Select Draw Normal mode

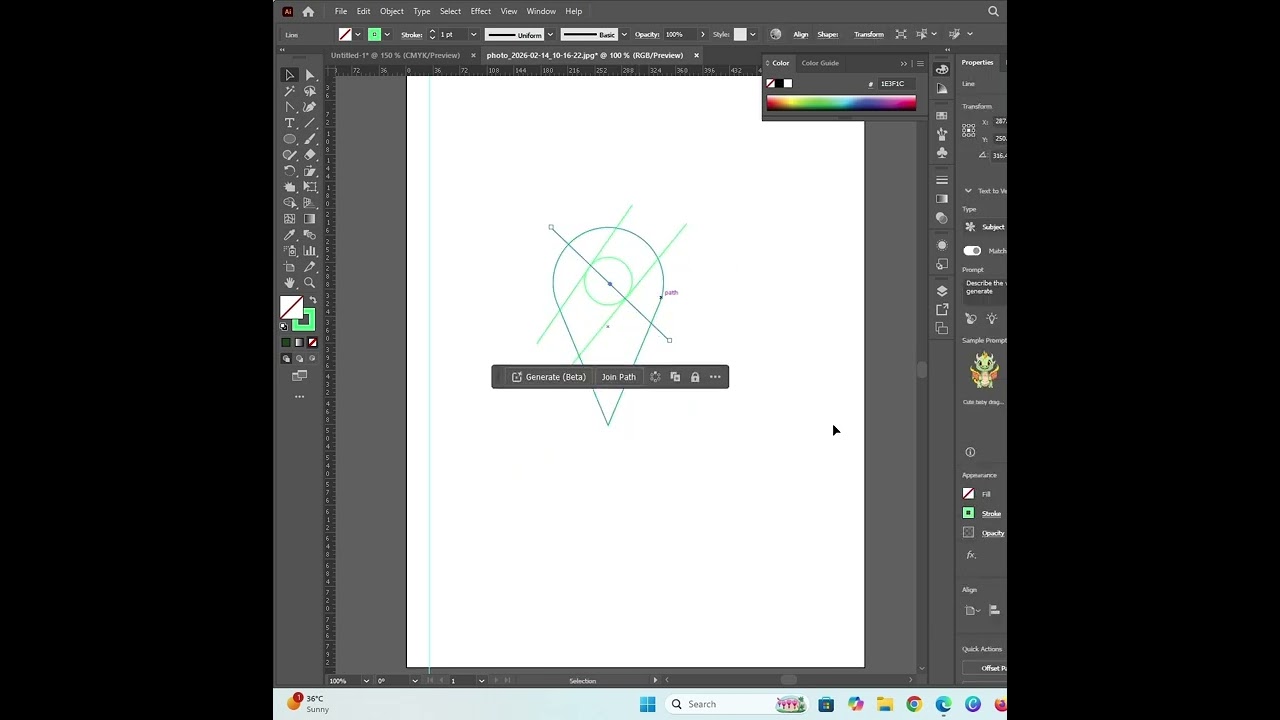286,358
